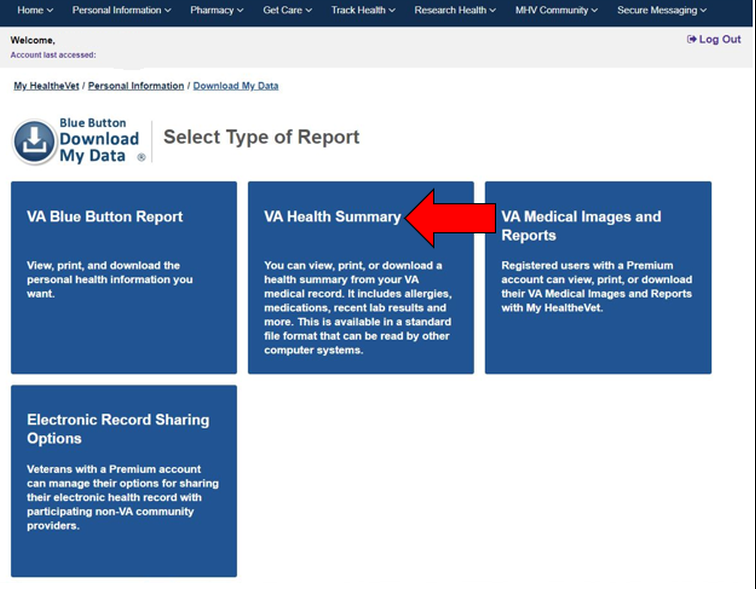Expand the Get Care chevron arrow
The height and width of the screenshot is (589, 756).
tap(309, 11)
